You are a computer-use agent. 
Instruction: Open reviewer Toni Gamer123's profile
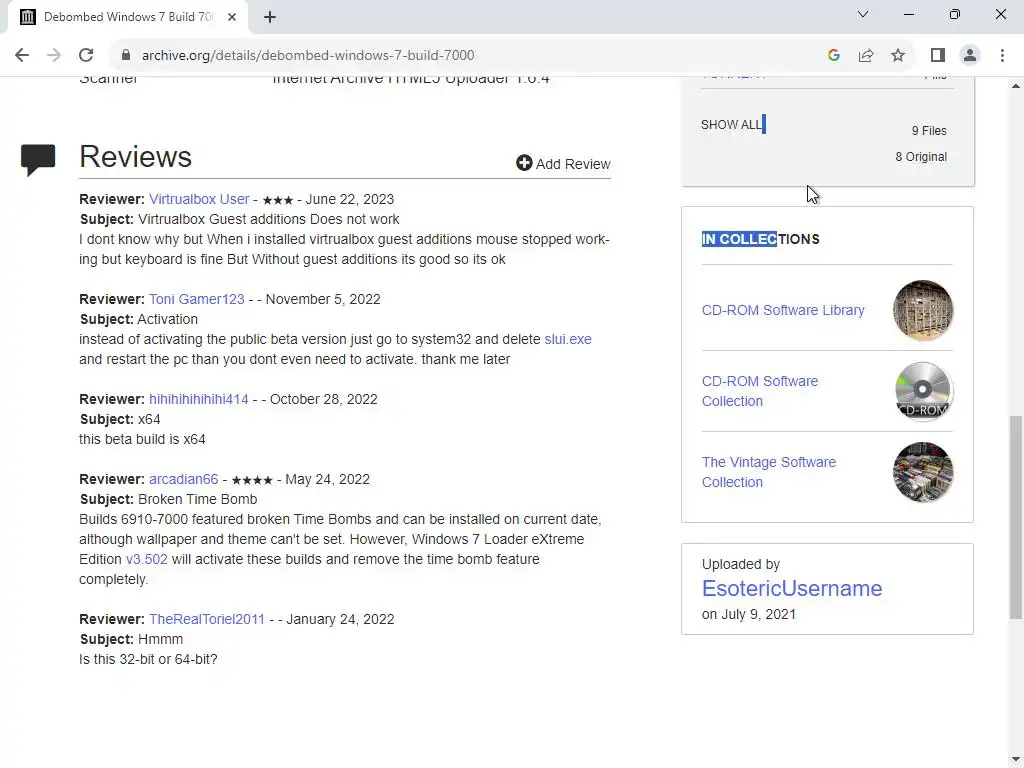point(197,299)
